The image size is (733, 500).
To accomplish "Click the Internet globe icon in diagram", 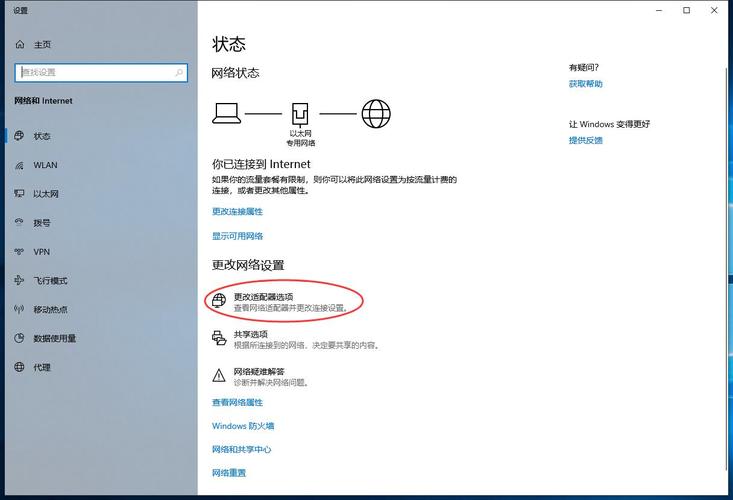I will click(x=376, y=114).
